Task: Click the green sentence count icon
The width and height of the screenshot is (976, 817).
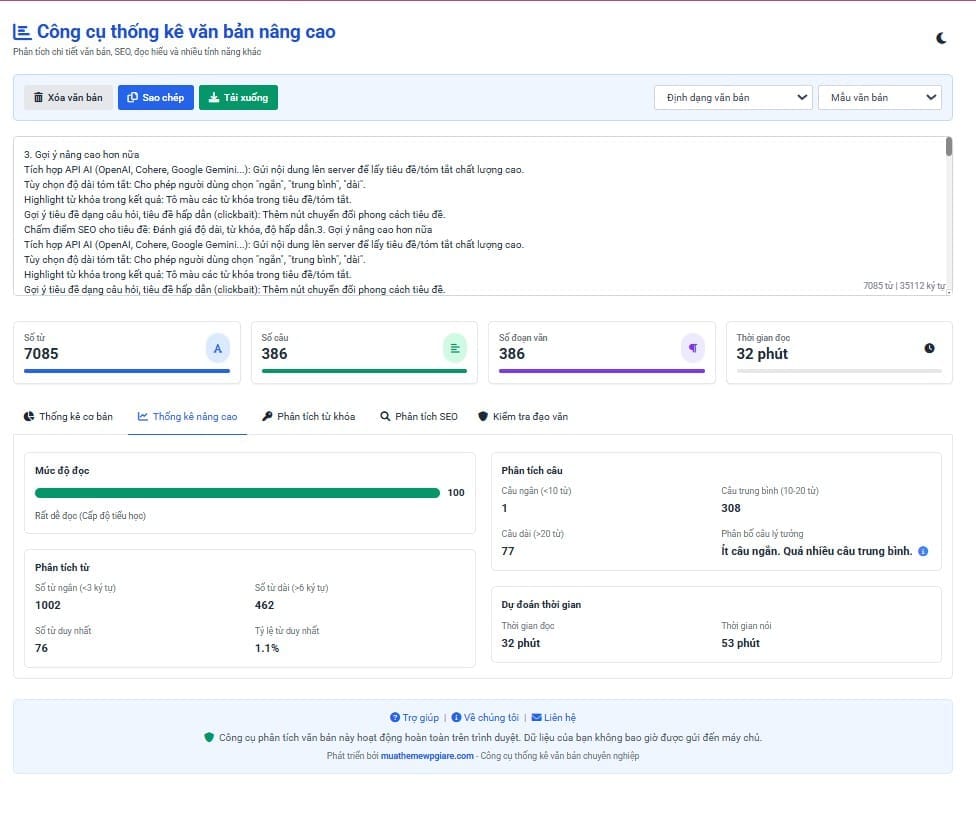Action: (x=455, y=348)
